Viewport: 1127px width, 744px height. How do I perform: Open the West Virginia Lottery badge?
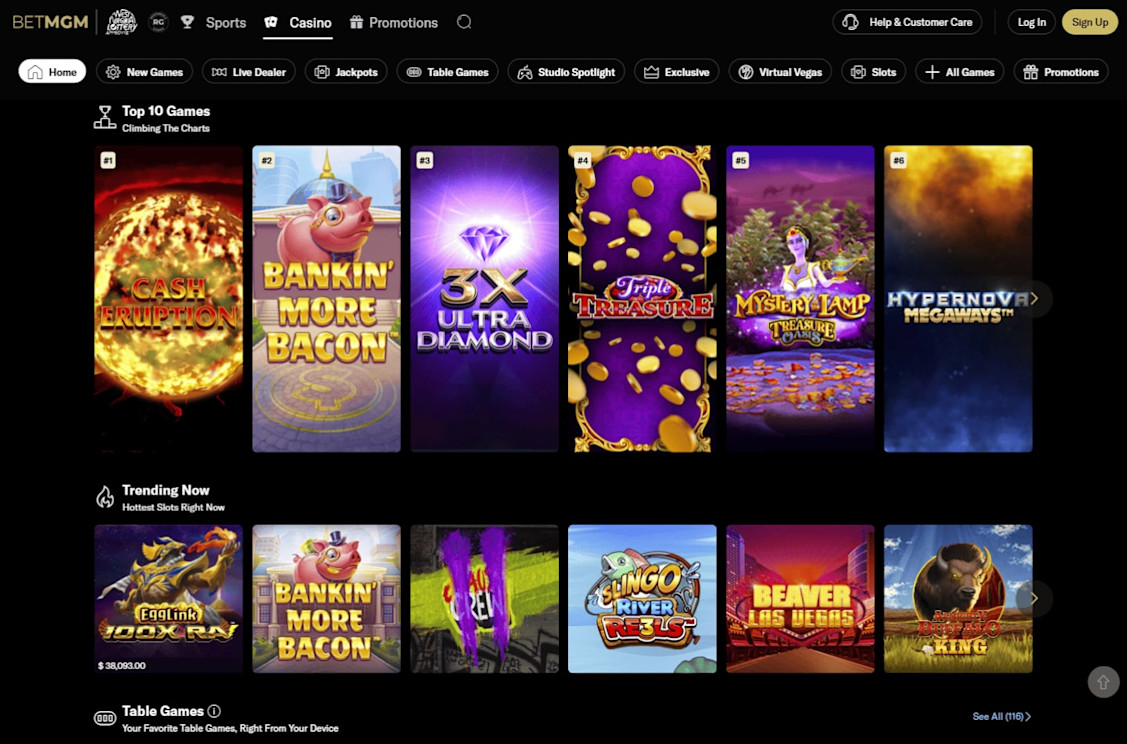click(x=121, y=22)
